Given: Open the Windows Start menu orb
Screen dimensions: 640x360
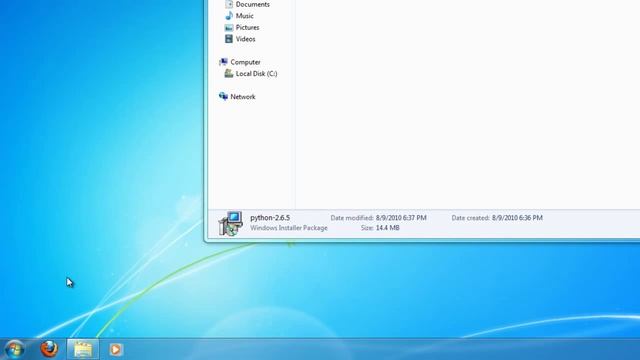Looking at the screenshot, I should coord(14,350).
